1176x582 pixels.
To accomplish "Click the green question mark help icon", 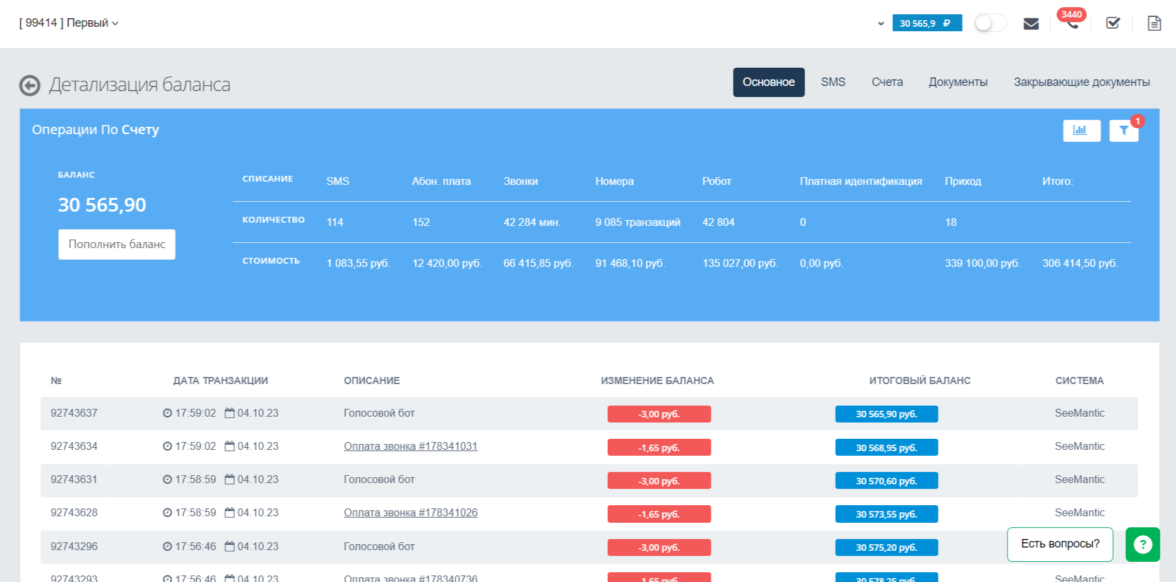I will [x=1142, y=544].
